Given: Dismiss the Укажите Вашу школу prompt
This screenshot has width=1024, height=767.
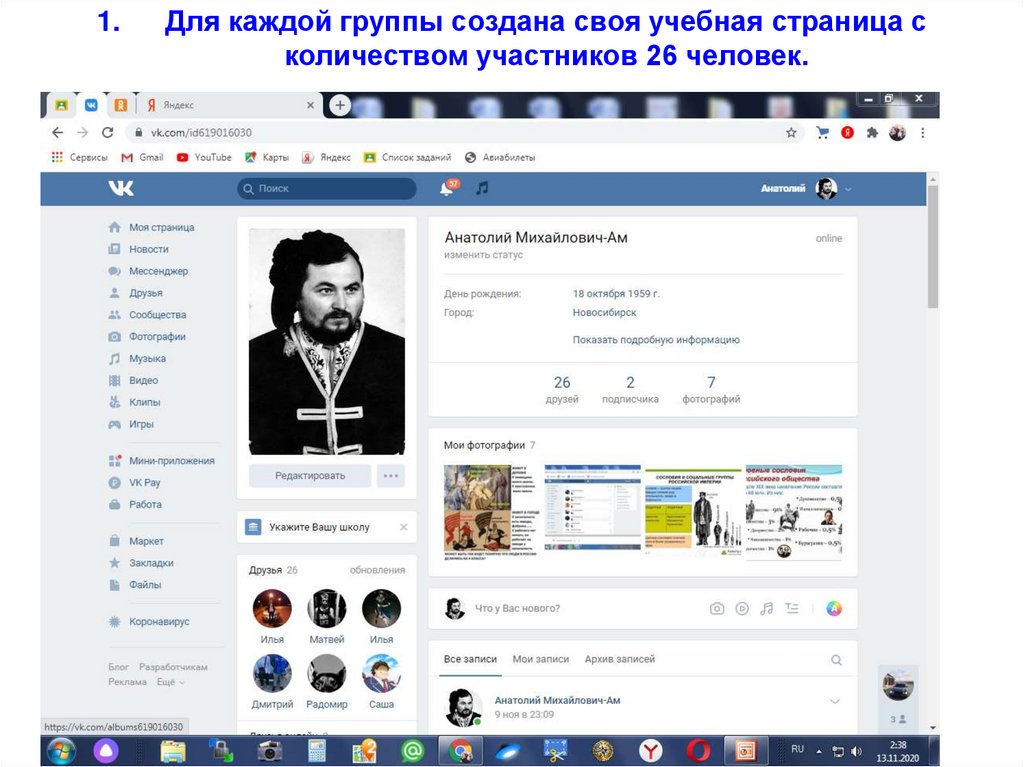Looking at the screenshot, I should coord(403,527).
